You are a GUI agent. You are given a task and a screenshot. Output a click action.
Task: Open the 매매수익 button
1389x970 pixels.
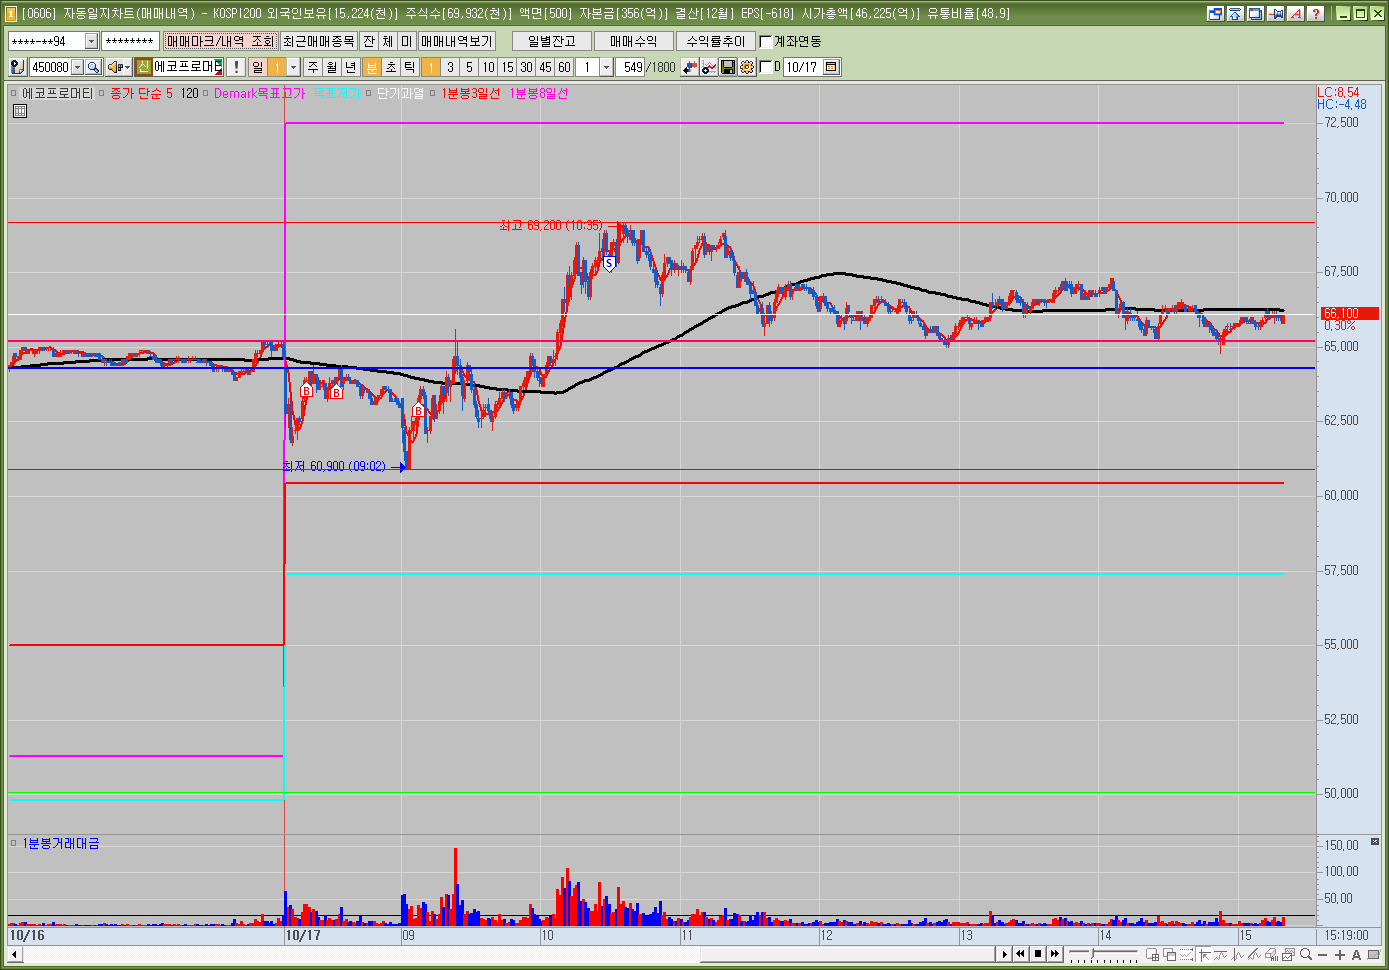point(634,41)
